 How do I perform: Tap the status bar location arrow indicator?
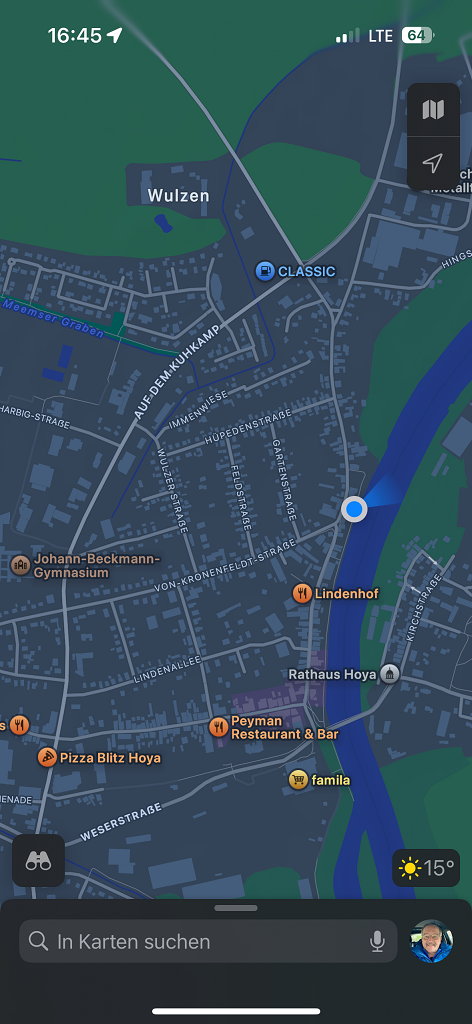point(115,35)
